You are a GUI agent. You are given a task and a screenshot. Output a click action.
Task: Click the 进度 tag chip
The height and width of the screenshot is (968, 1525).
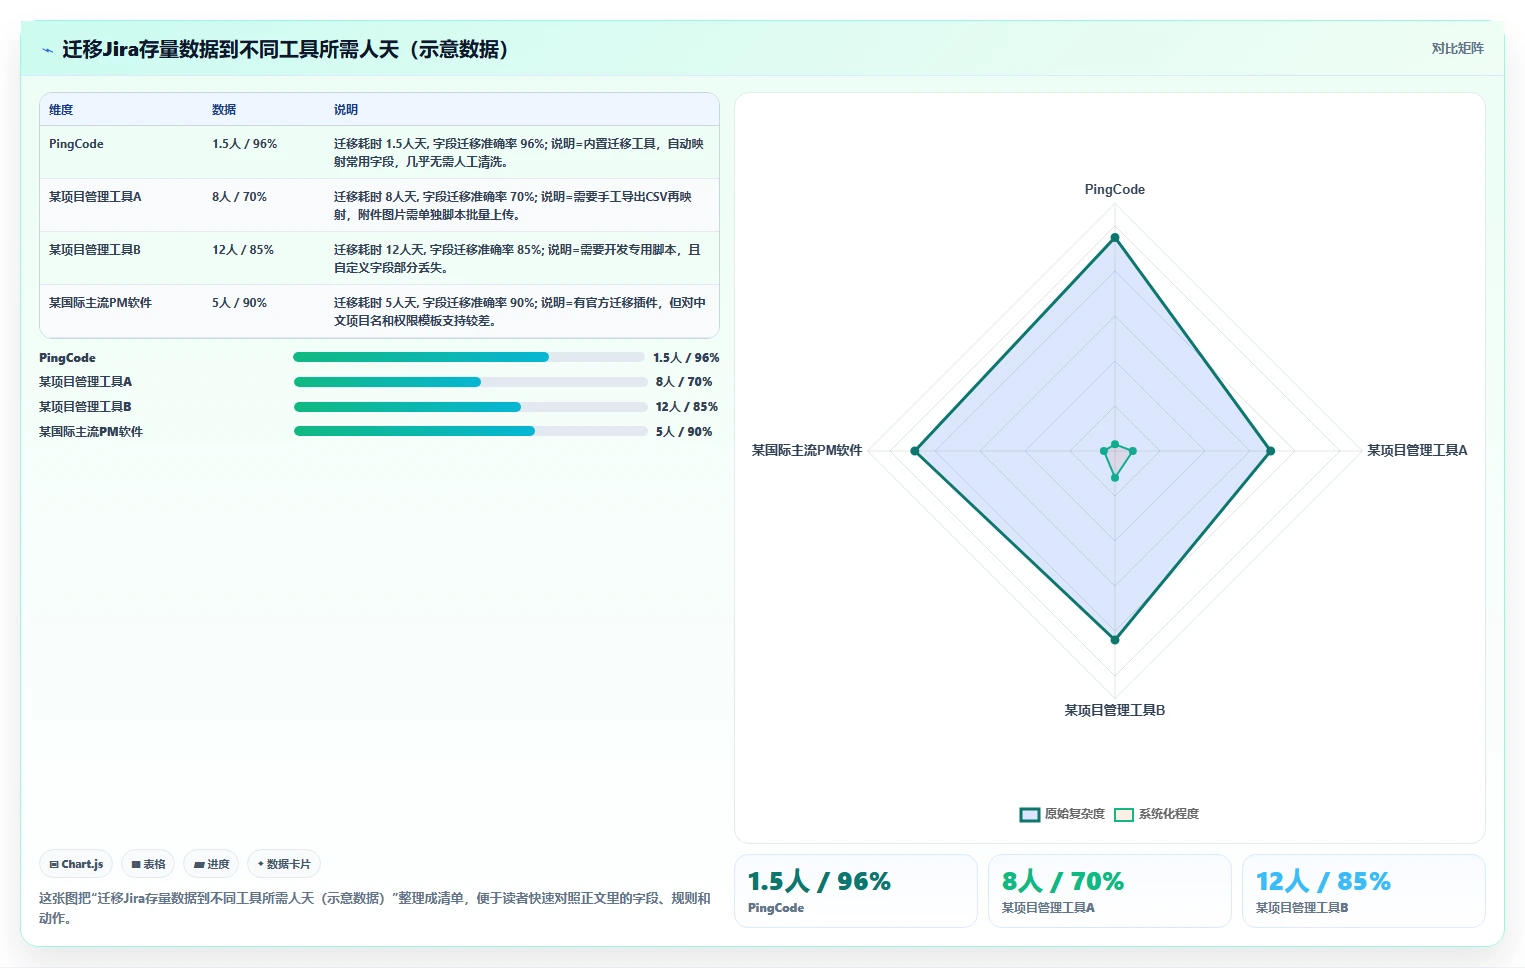211,864
